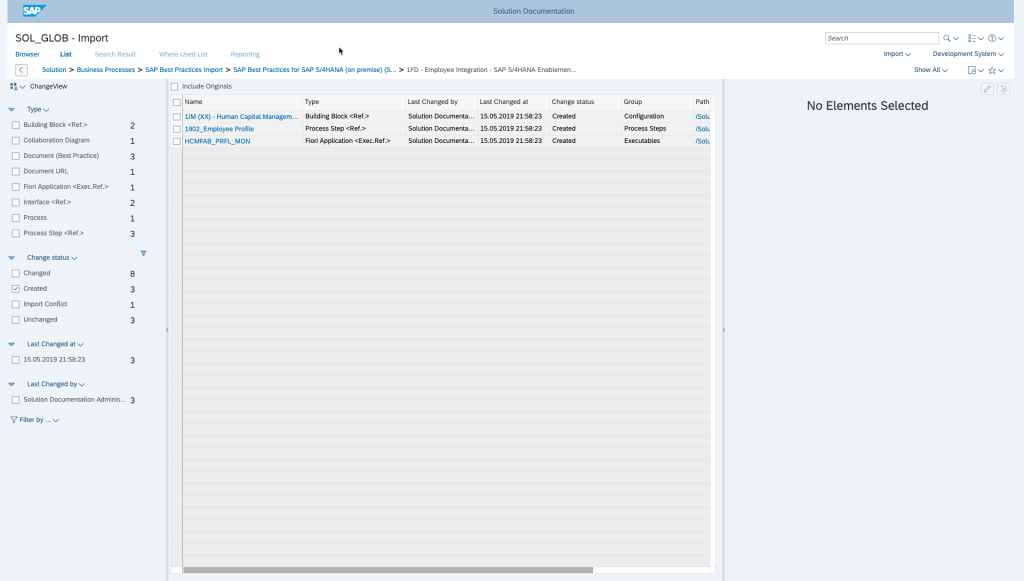
Task: Toggle Collaboration Diagram filter checkbox
Action: point(16,140)
